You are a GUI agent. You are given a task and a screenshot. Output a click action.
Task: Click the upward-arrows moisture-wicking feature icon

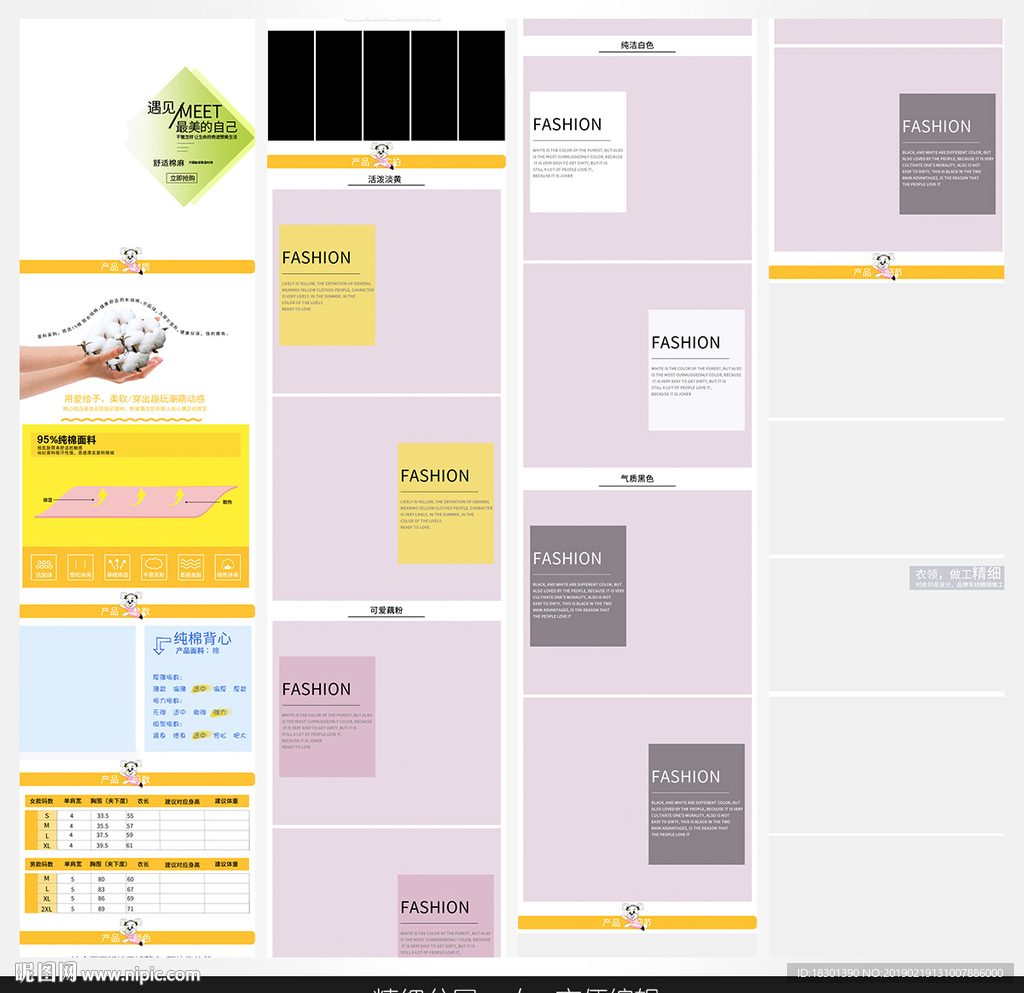[x=117, y=567]
